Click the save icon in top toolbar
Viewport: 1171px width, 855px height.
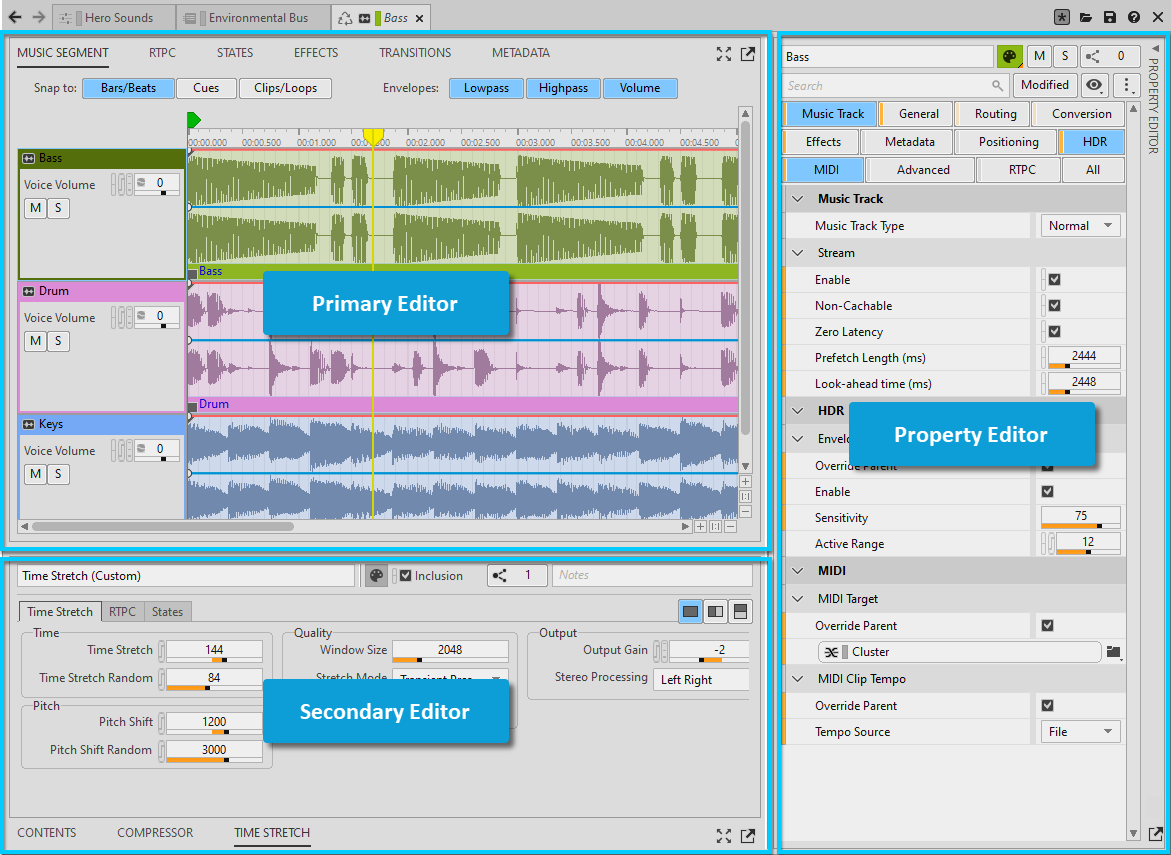point(1110,18)
